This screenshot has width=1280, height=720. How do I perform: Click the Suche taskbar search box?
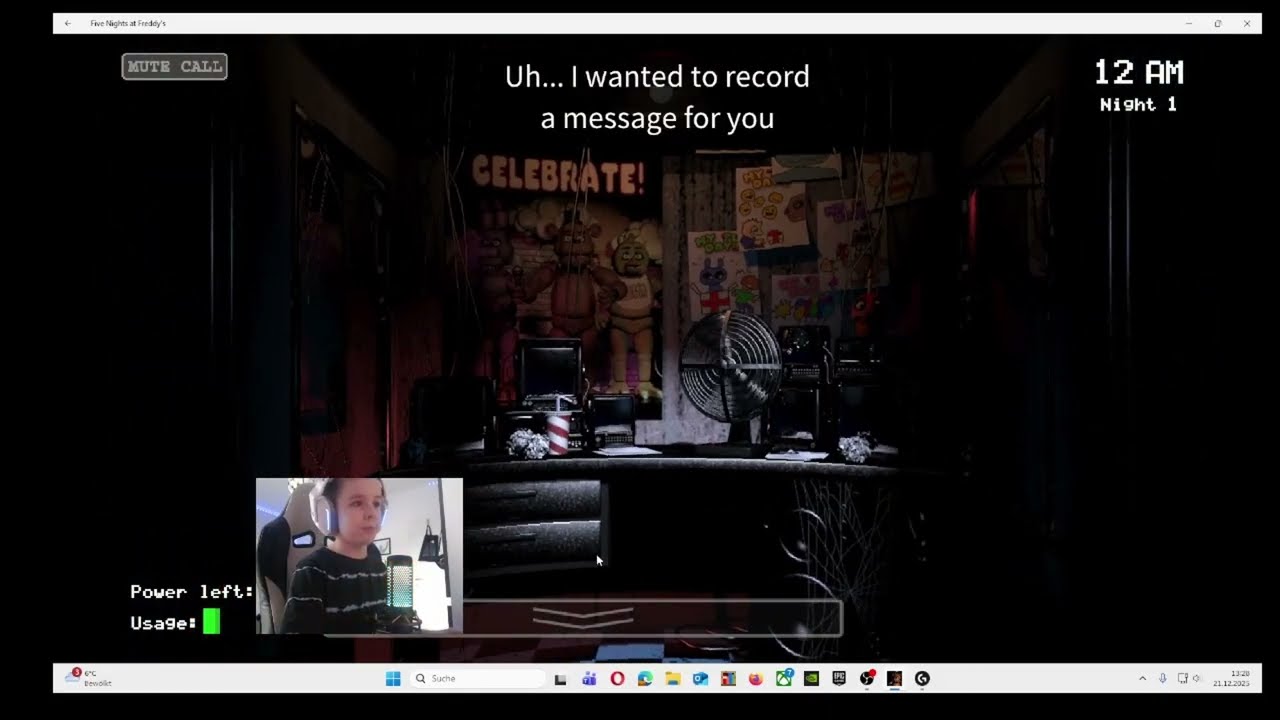click(477, 679)
